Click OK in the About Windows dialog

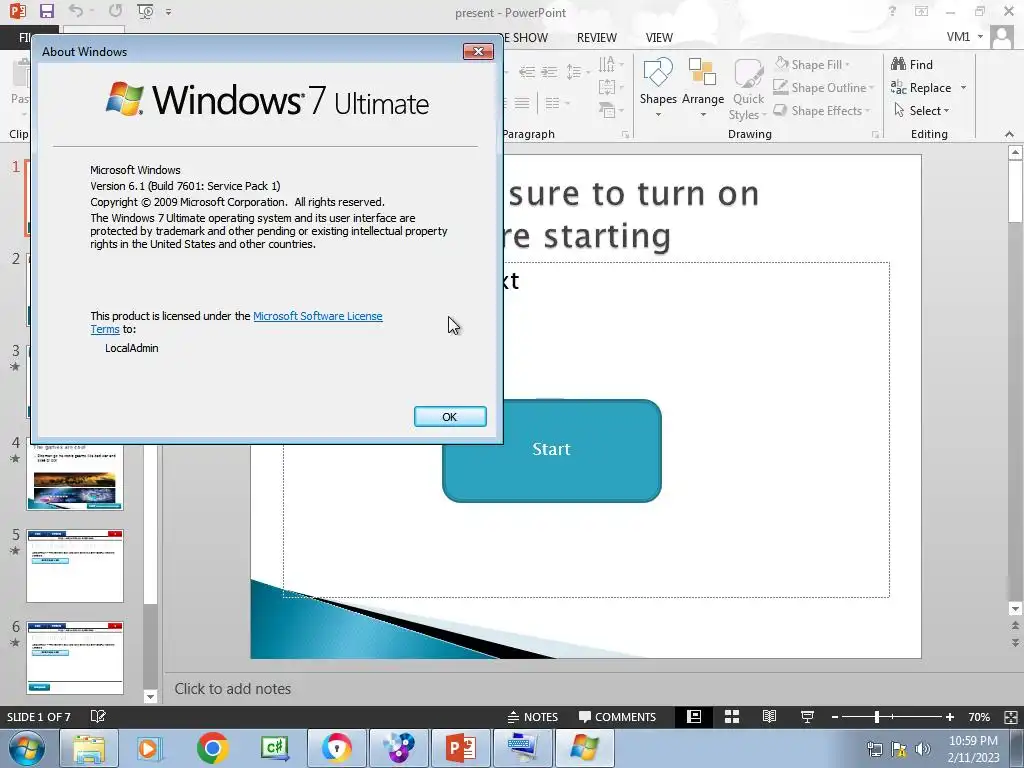point(450,417)
